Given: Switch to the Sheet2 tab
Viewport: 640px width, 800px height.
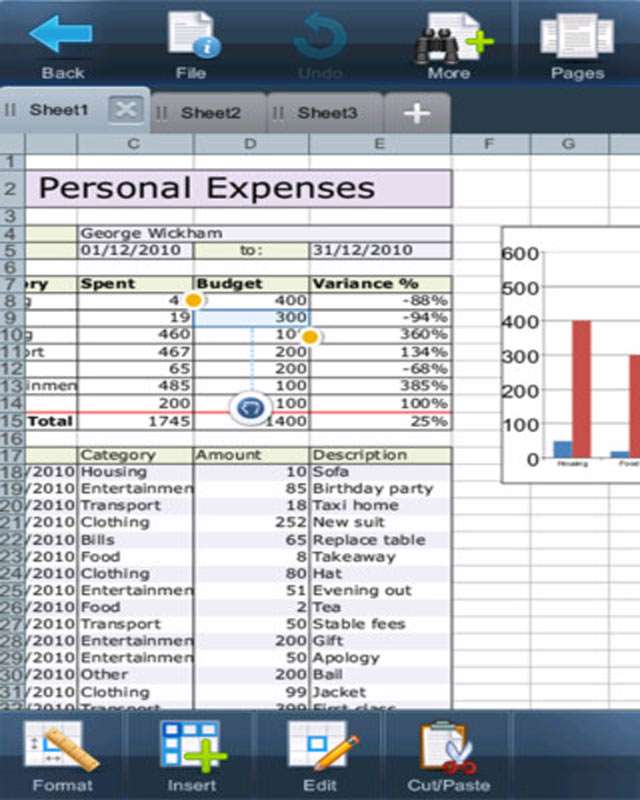Looking at the screenshot, I should click(x=210, y=113).
